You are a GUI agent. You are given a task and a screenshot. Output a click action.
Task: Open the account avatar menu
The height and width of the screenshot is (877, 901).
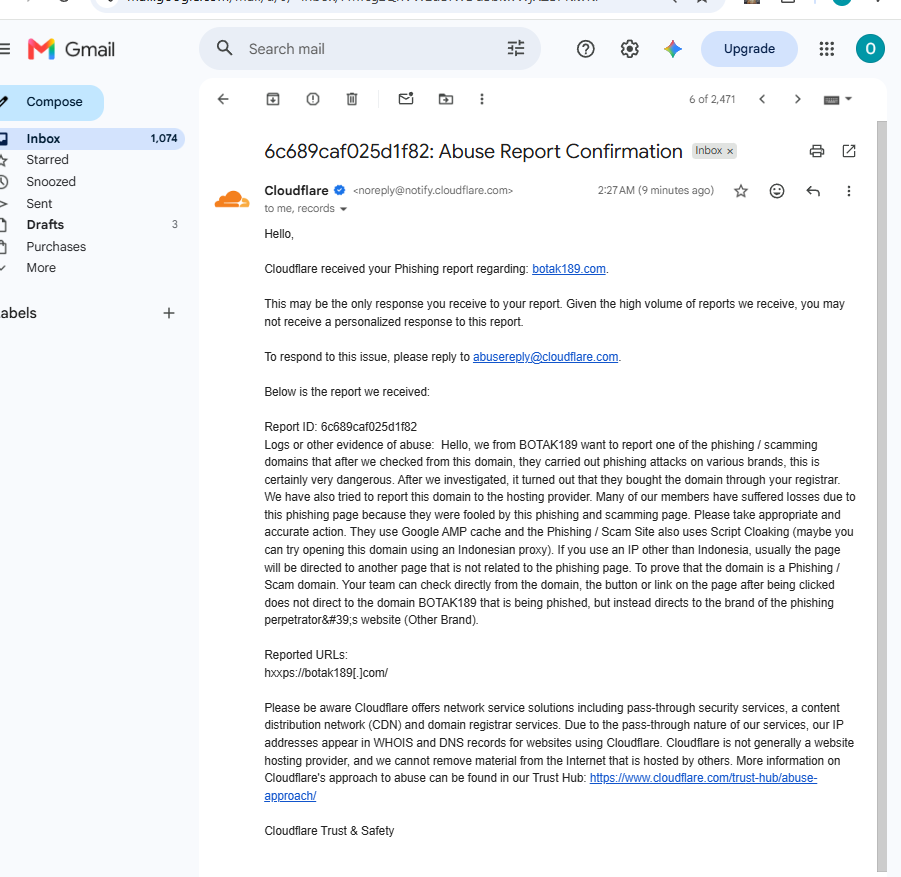tap(870, 49)
